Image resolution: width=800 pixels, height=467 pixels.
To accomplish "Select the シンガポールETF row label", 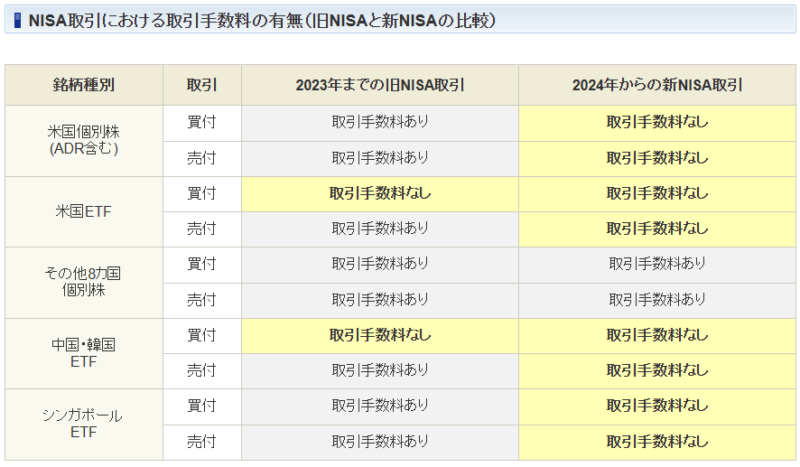I will (x=84, y=424).
